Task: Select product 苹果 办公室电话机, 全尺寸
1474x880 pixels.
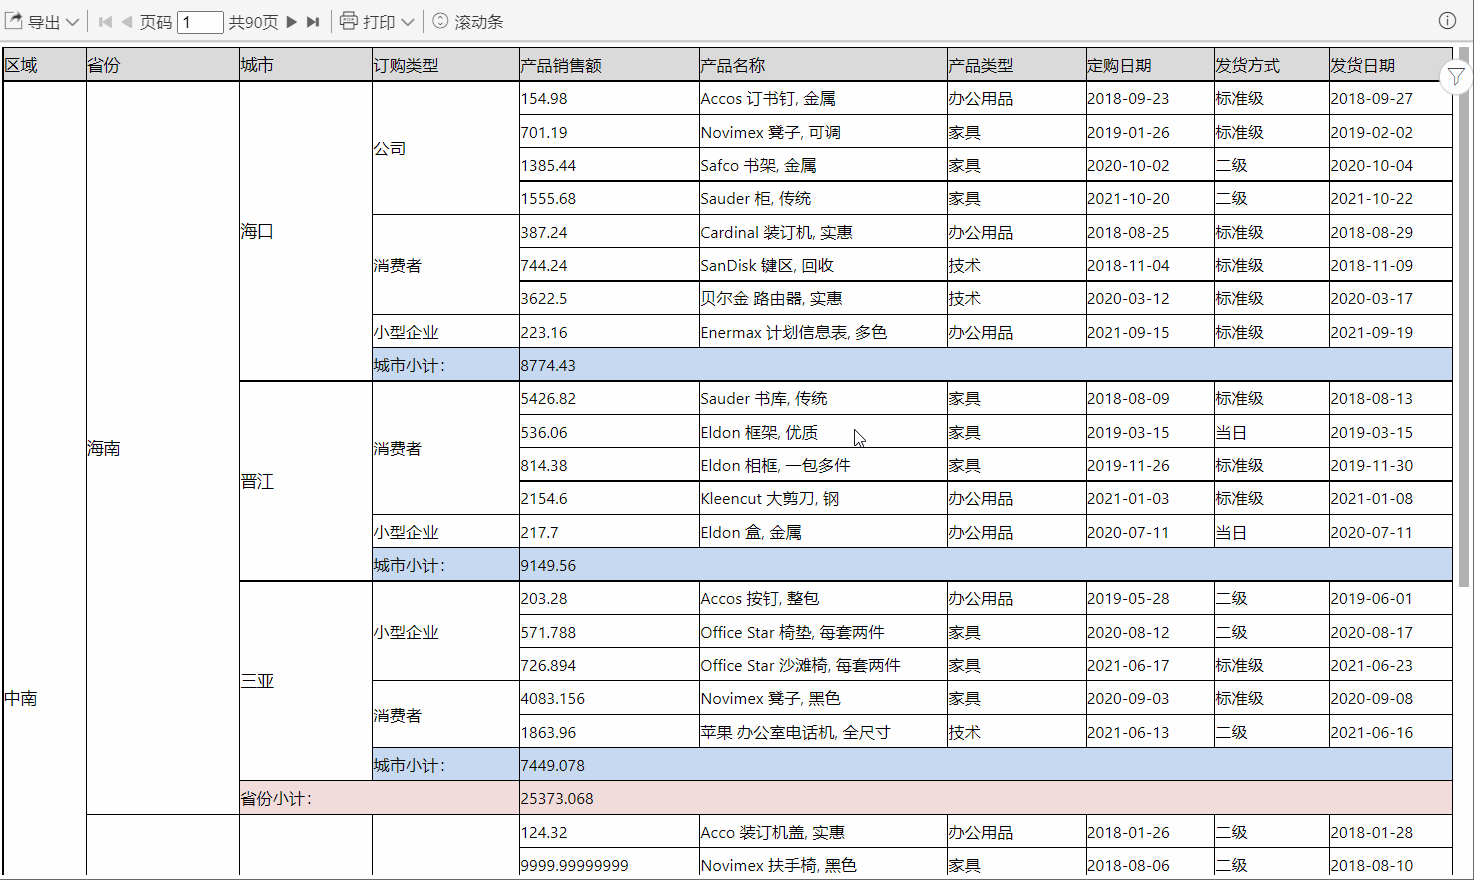Action: [823, 732]
